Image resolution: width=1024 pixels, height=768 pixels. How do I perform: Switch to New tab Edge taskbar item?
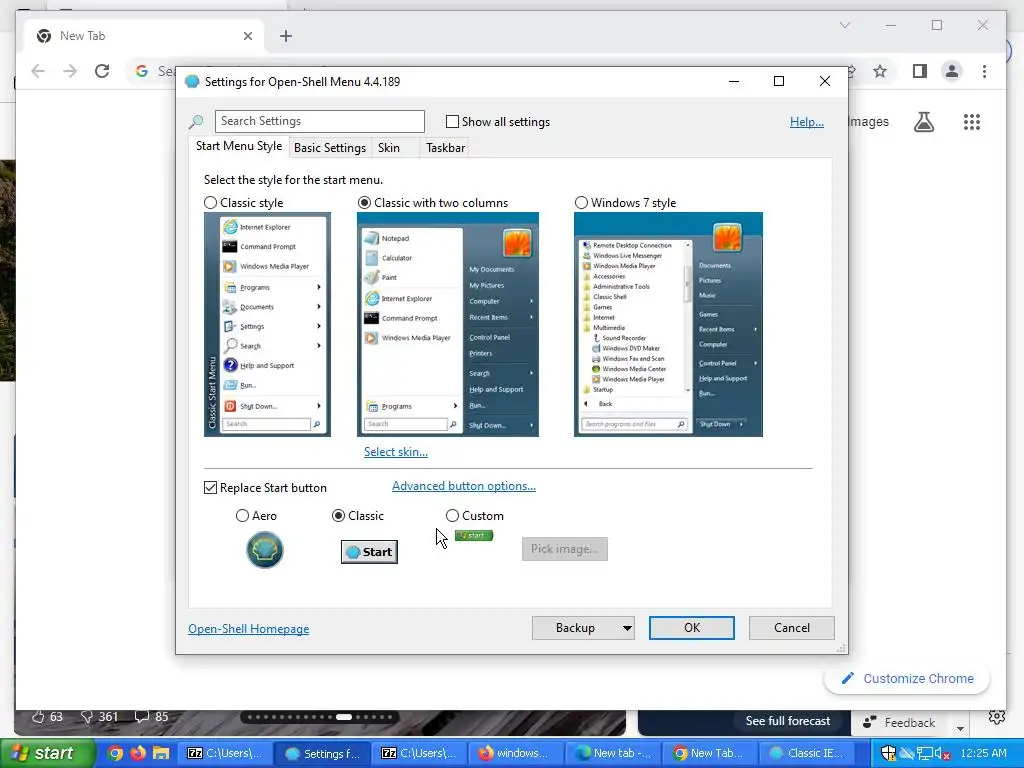tap(613, 753)
